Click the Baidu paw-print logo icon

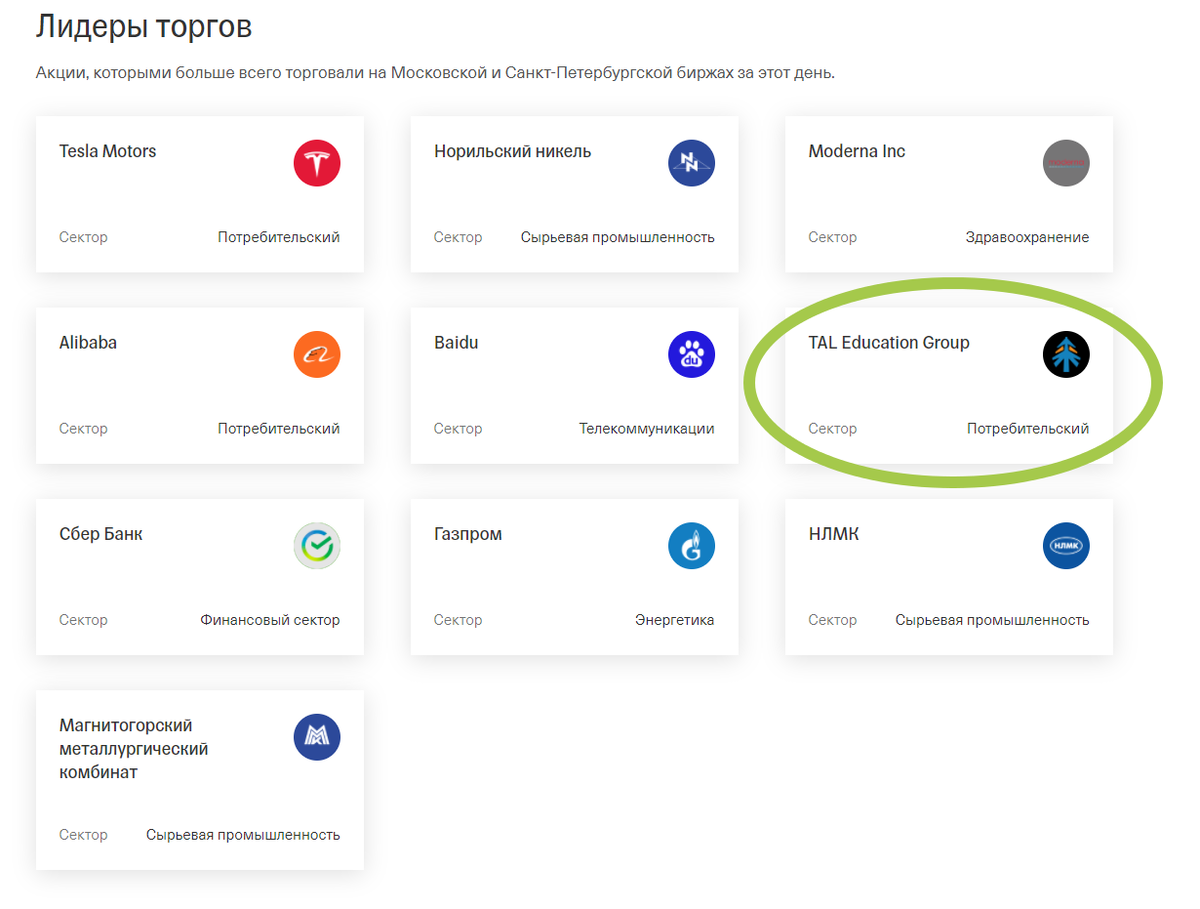691,354
